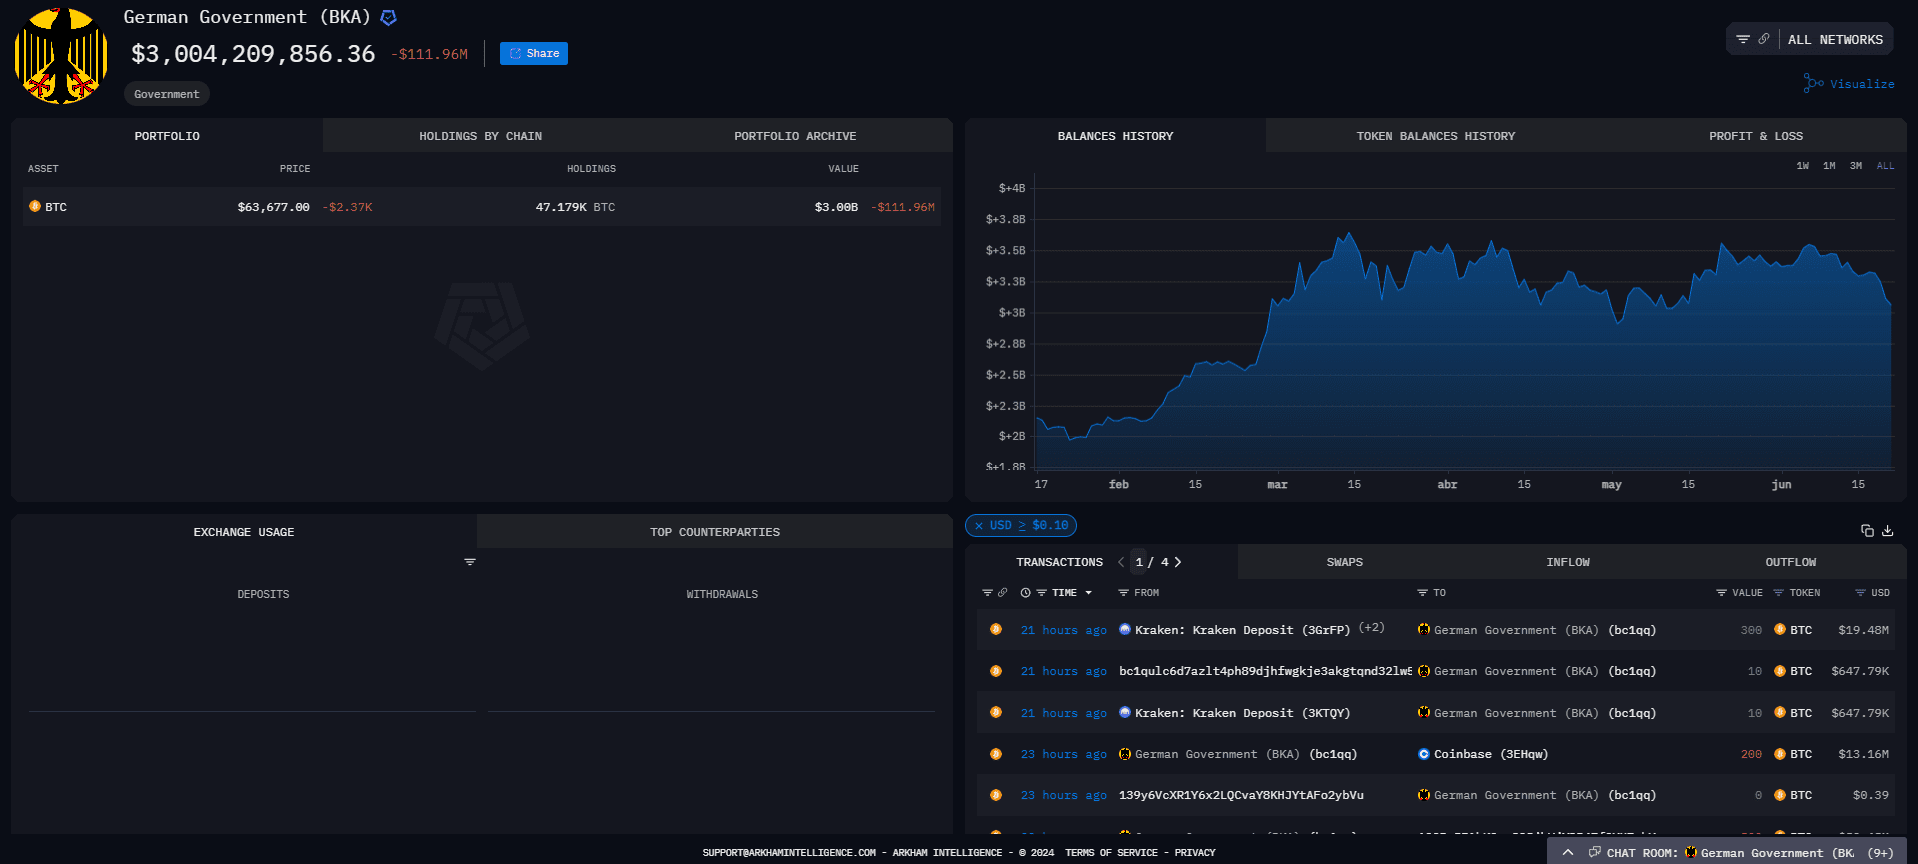
Task: Expand the Chat Room panel with the up chevron
Action: 1568,852
